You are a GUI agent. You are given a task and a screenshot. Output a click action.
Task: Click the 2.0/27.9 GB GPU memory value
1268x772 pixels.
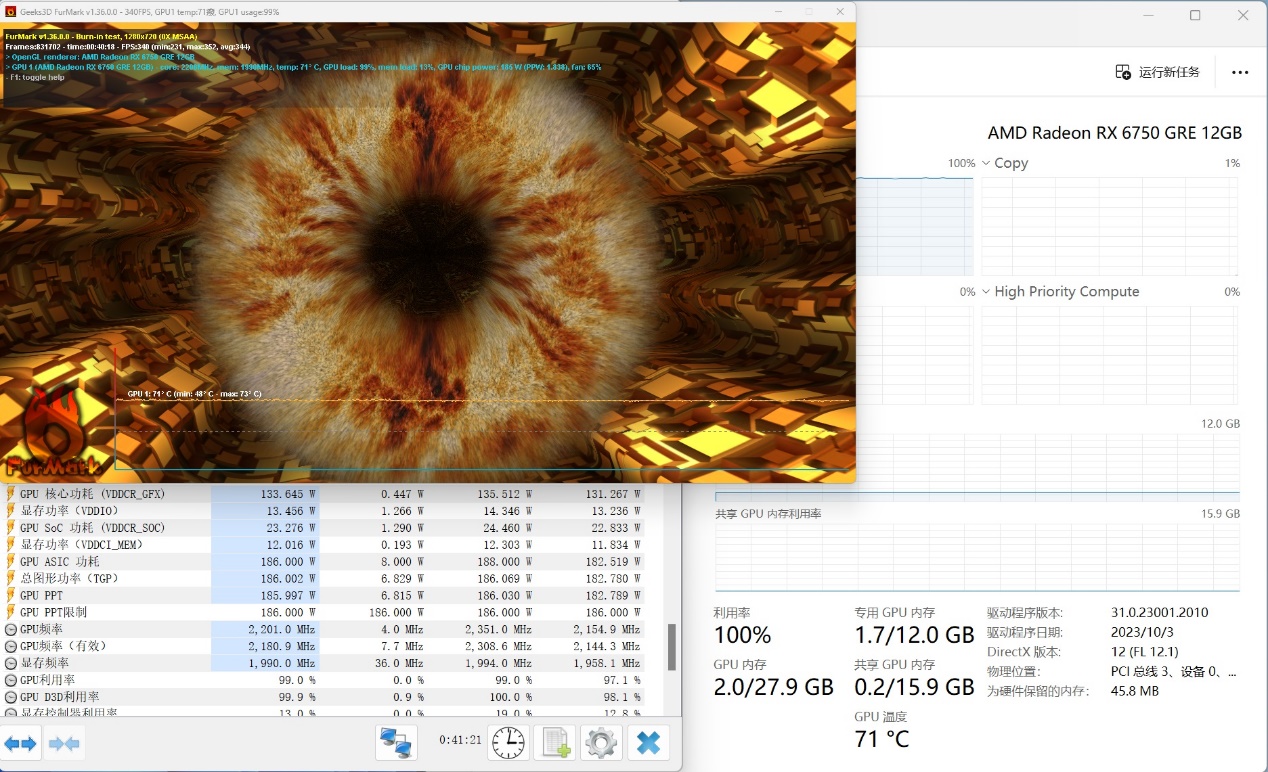[x=773, y=687]
